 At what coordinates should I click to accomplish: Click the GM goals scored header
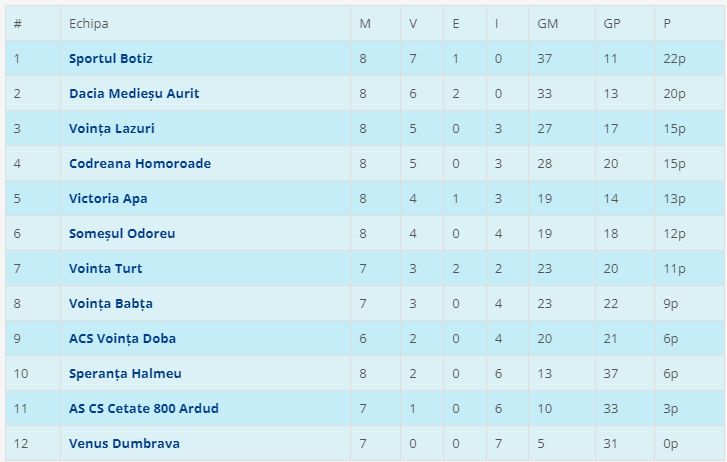click(x=548, y=24)
